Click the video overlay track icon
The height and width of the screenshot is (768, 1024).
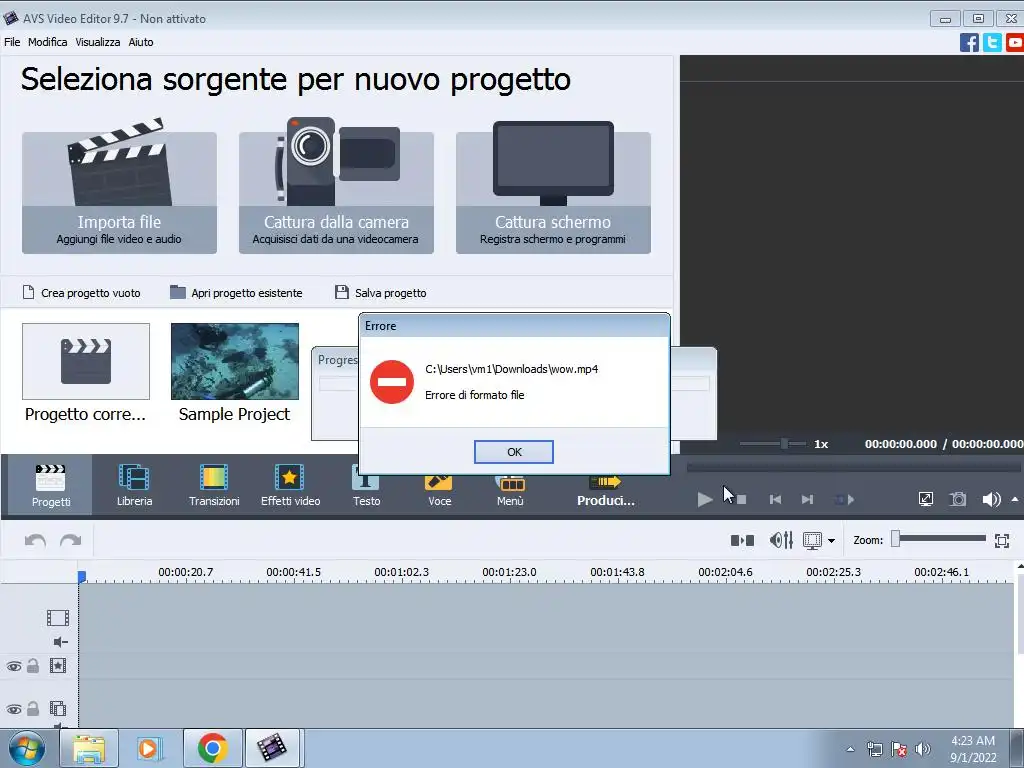[57, 708]
